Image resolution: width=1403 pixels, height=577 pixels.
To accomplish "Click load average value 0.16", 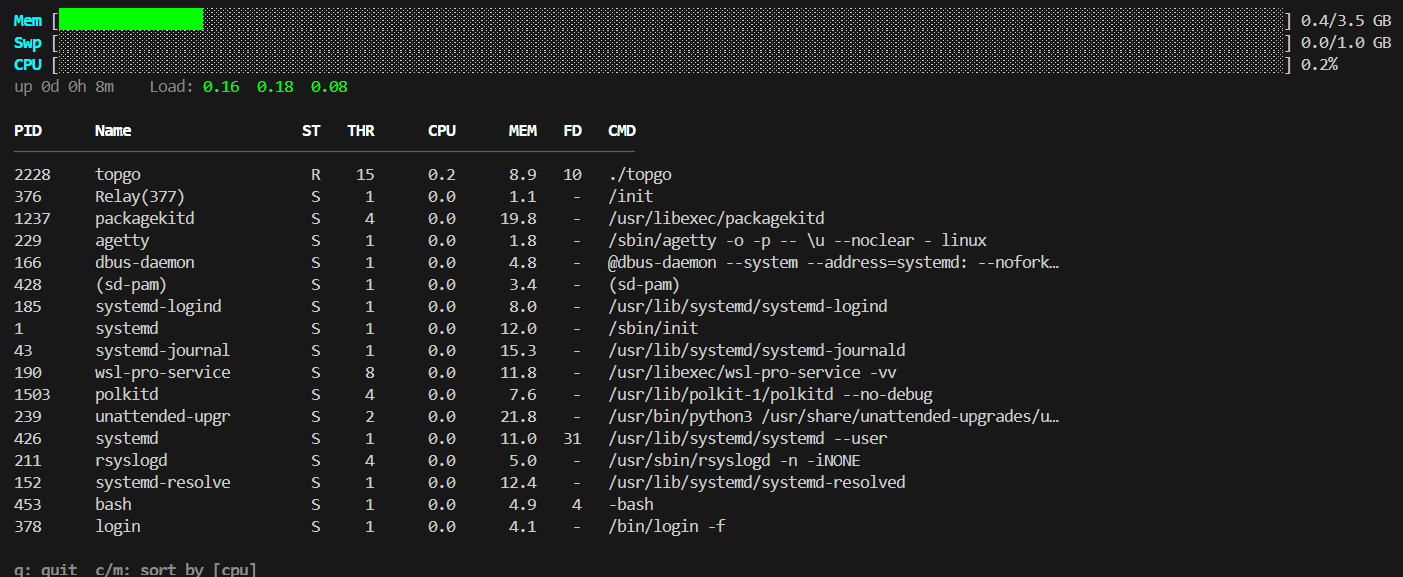I will [221, 87].
